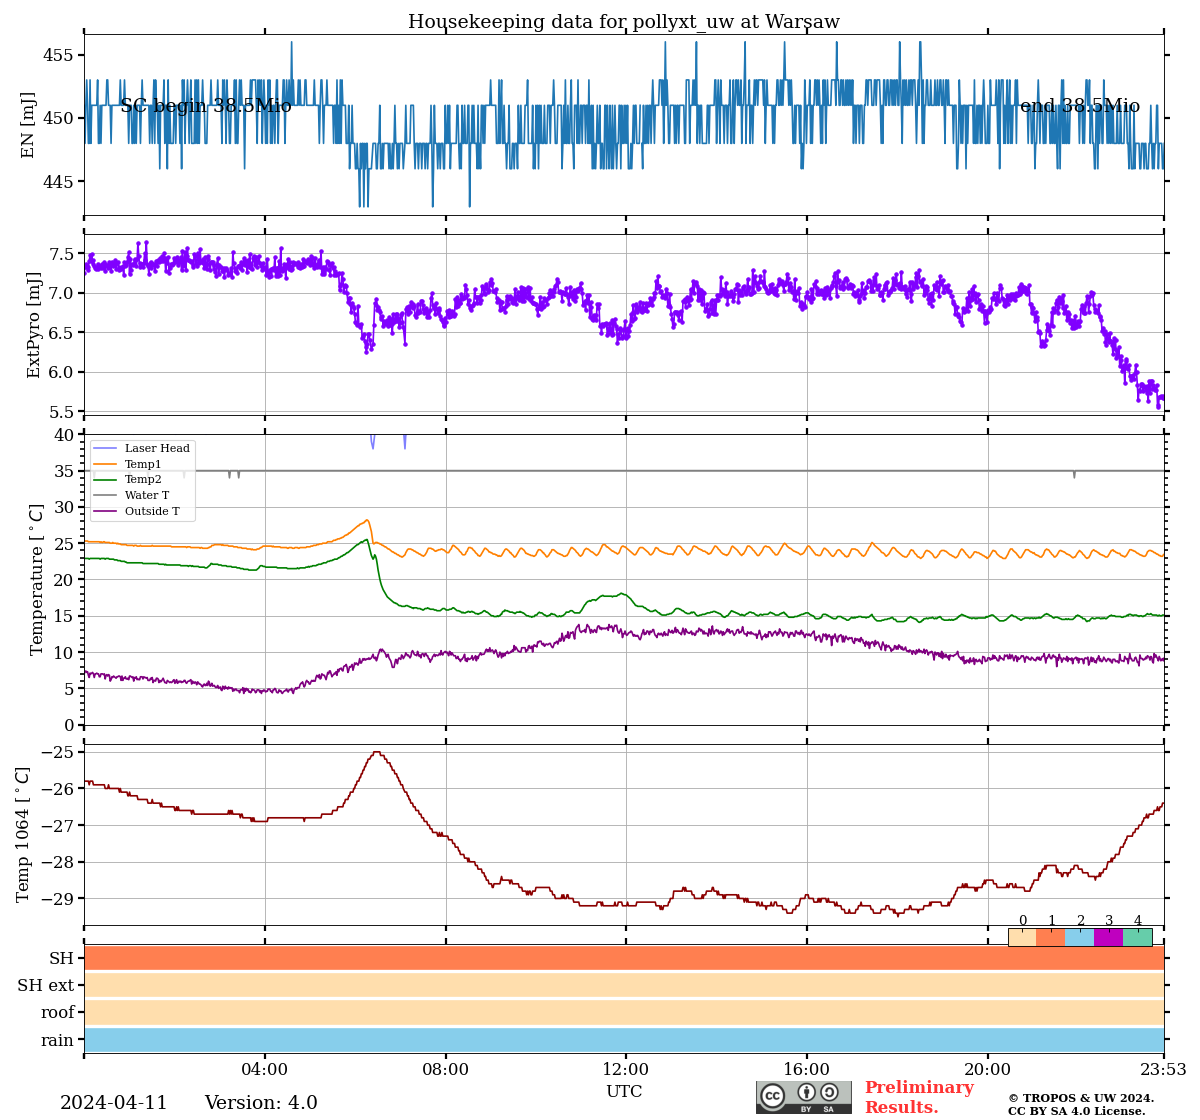Click the SH row label
Viewport: 1200px width, 1120px height.
(x=62, y=959)
